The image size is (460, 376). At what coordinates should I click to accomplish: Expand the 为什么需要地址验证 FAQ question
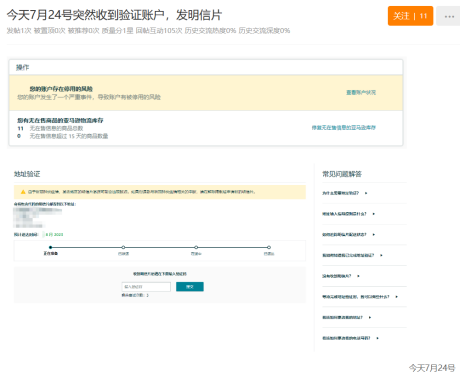tap(344, 193)
